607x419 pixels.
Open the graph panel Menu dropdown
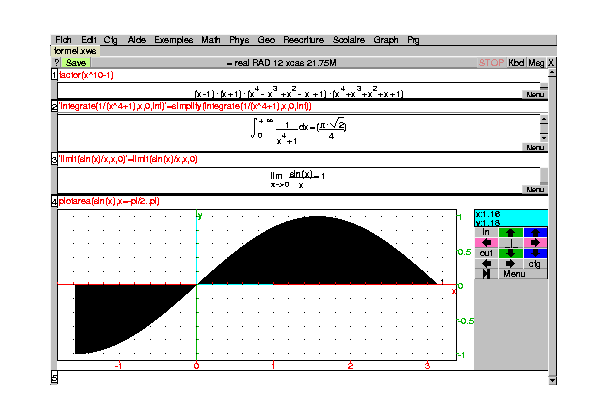pos(514,274)
